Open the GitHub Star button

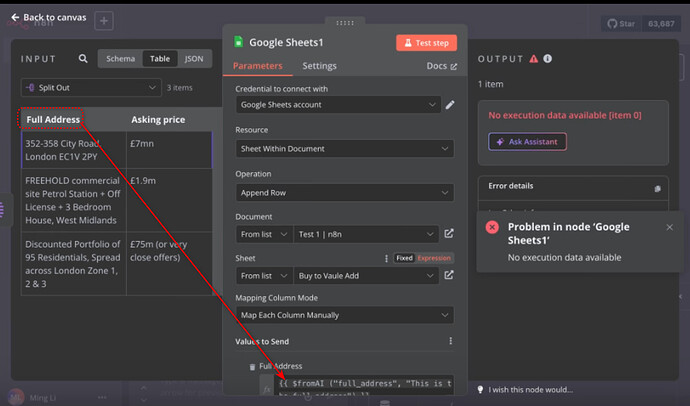(621, 24)
